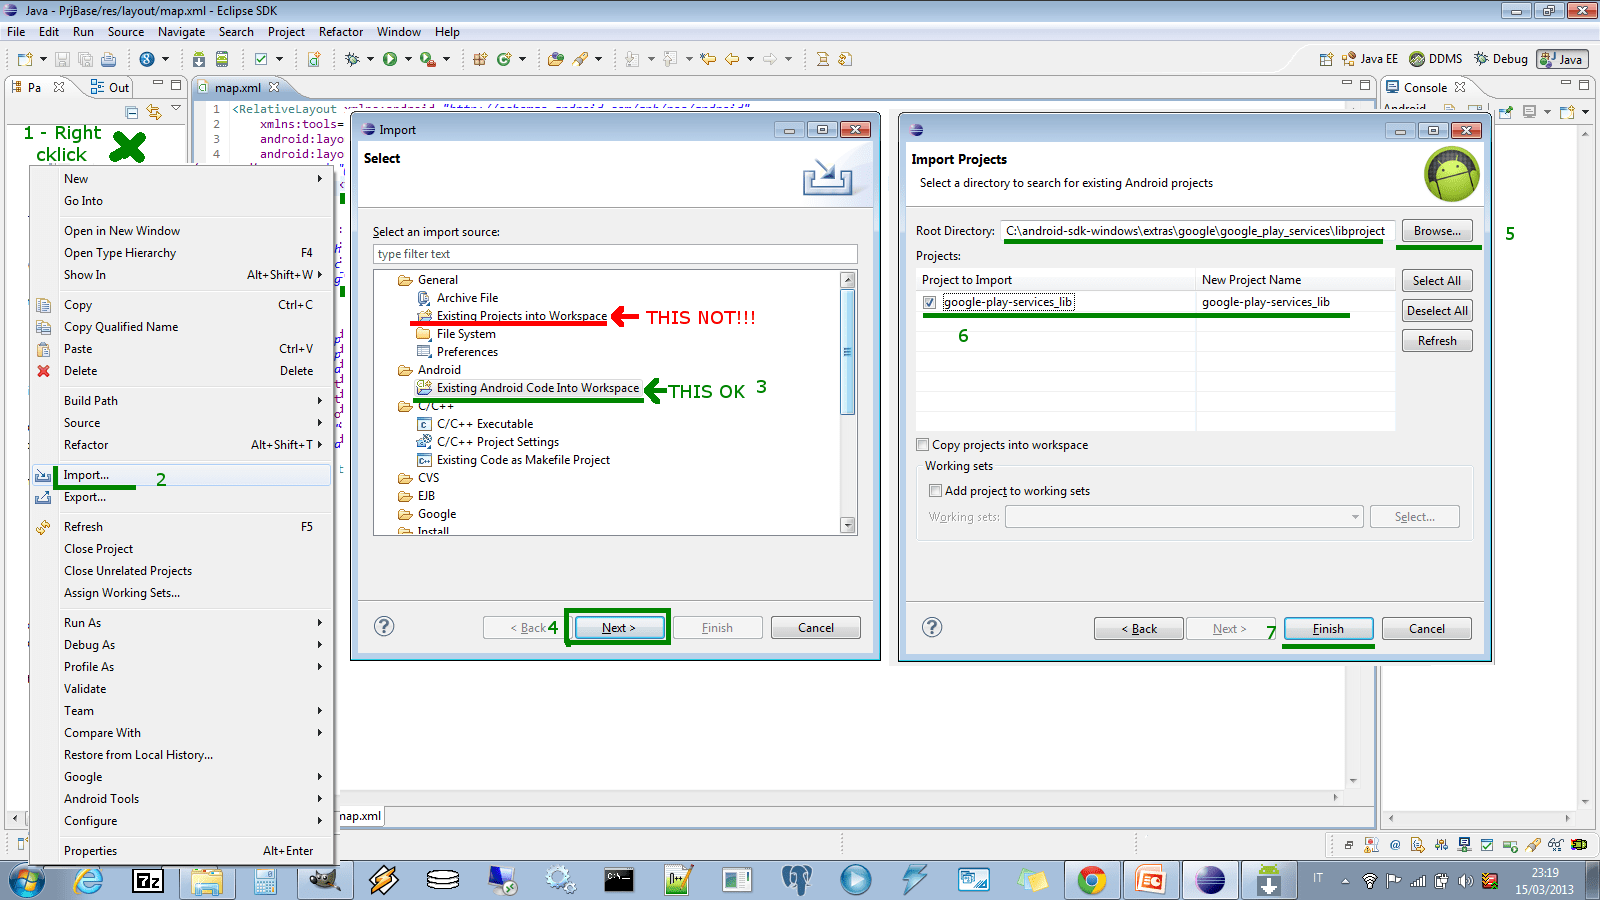Click the type filter text field
1600x900 pixels.
(615, 254)
